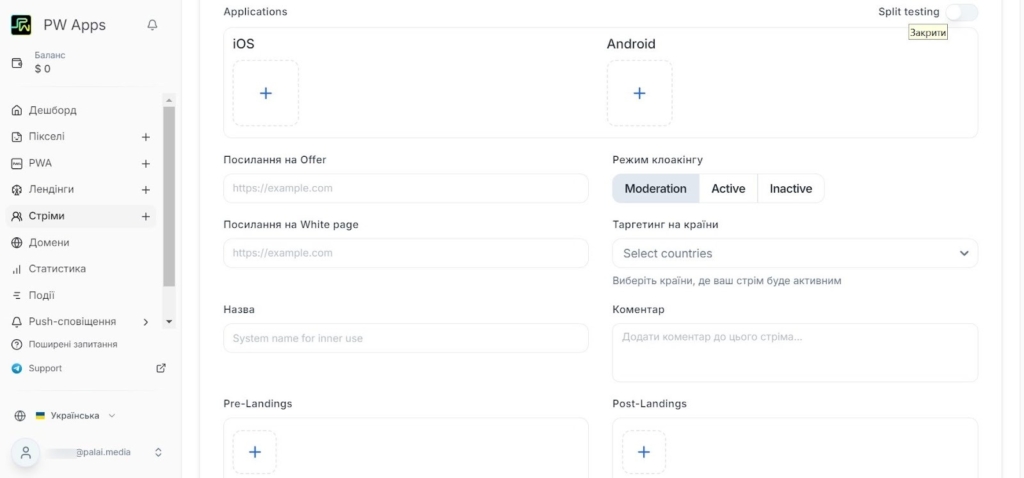The width and height of the screenshot is (1024, 478).
Task: Open notifications bell icon
Action: 152,25
